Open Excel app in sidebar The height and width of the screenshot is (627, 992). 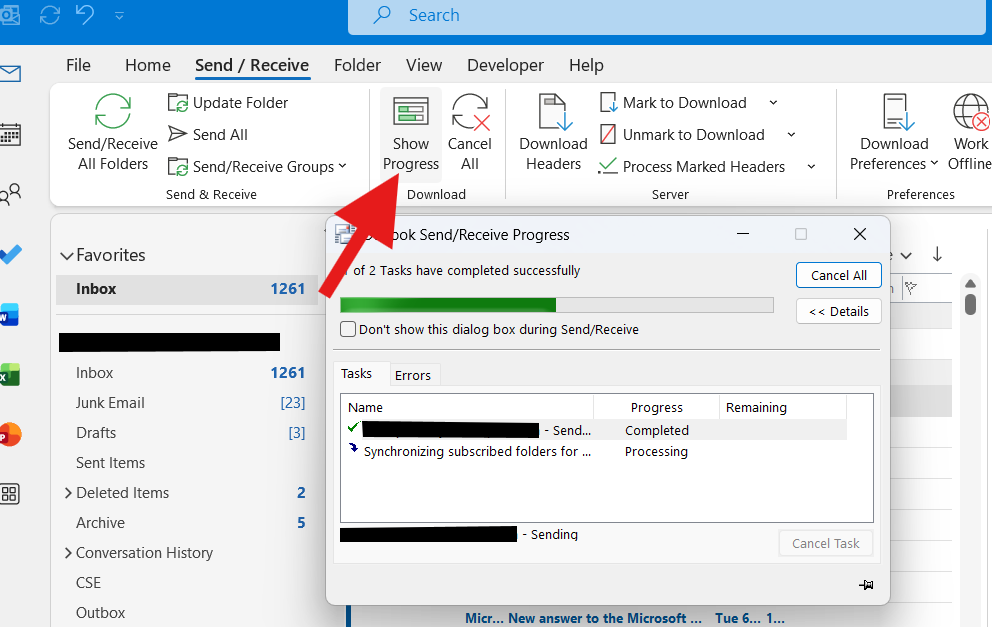pyautogui.click(x=9, y=375)
